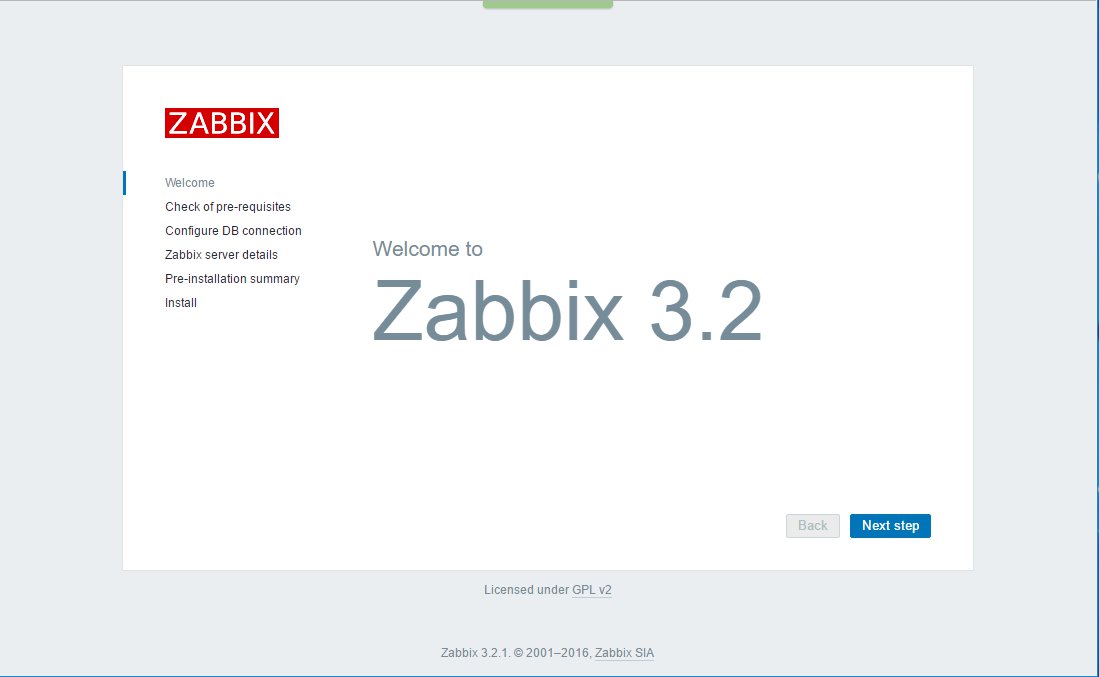
Task: Go to Configure DB connection step
Action: pos(233,231)
